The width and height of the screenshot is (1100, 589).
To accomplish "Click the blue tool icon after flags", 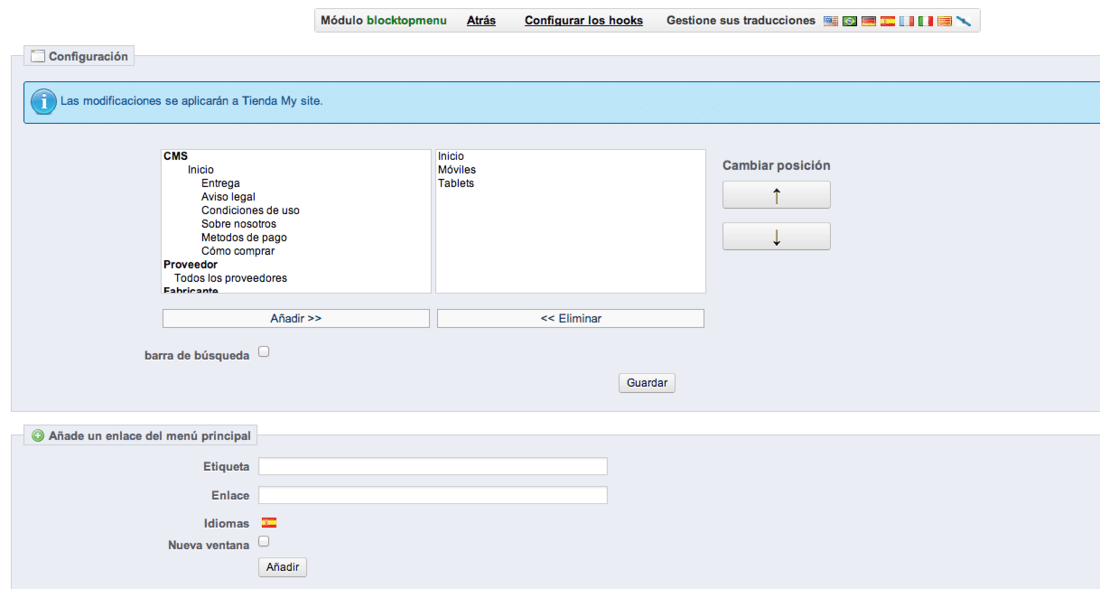I will [964, 21].
